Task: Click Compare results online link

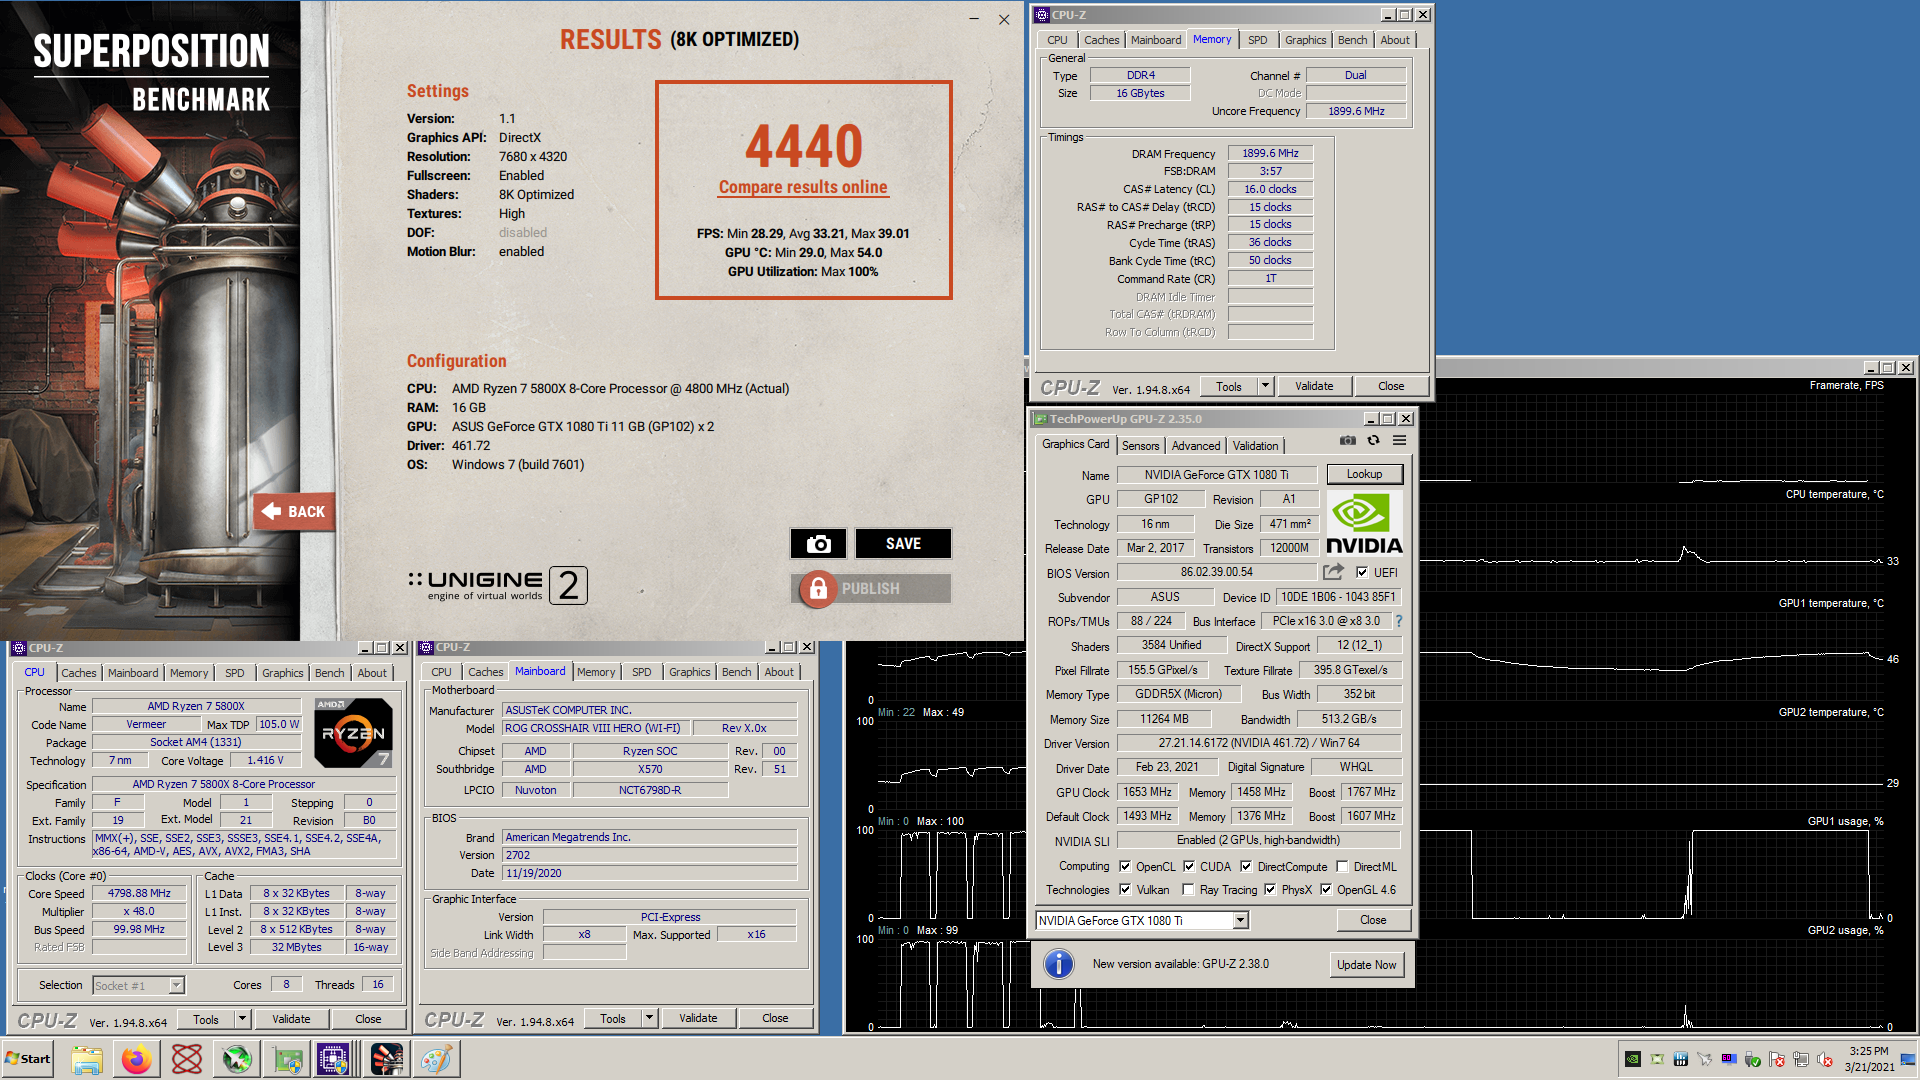Action: coord(803,187)
